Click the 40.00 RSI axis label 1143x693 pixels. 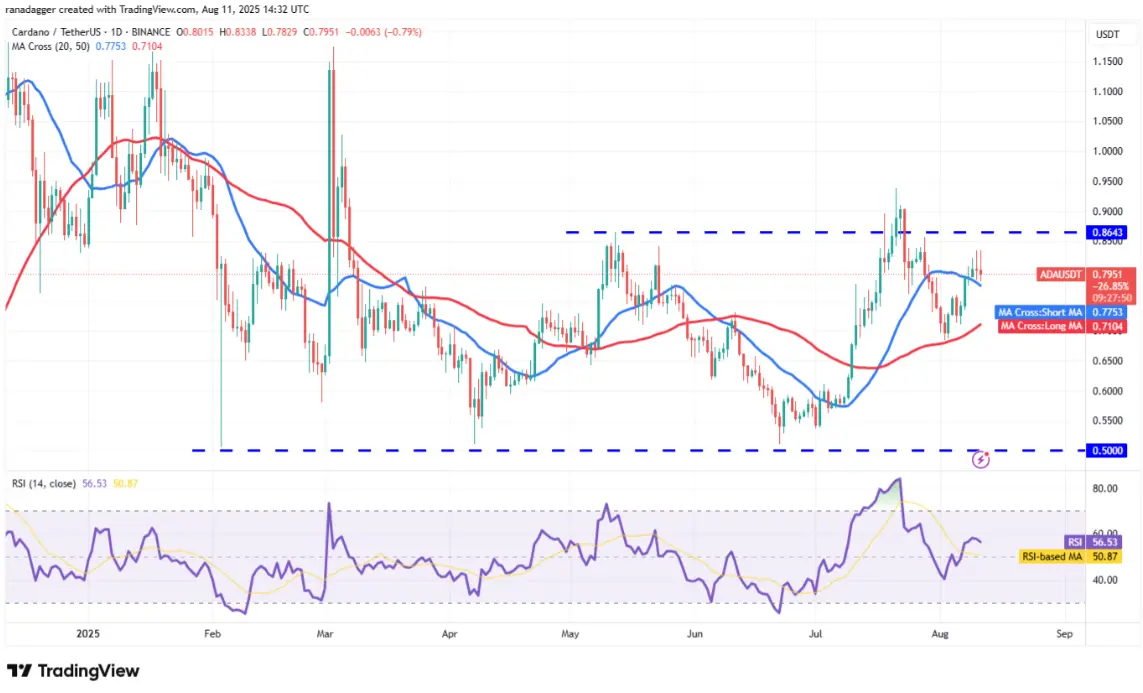point(1104,580)
